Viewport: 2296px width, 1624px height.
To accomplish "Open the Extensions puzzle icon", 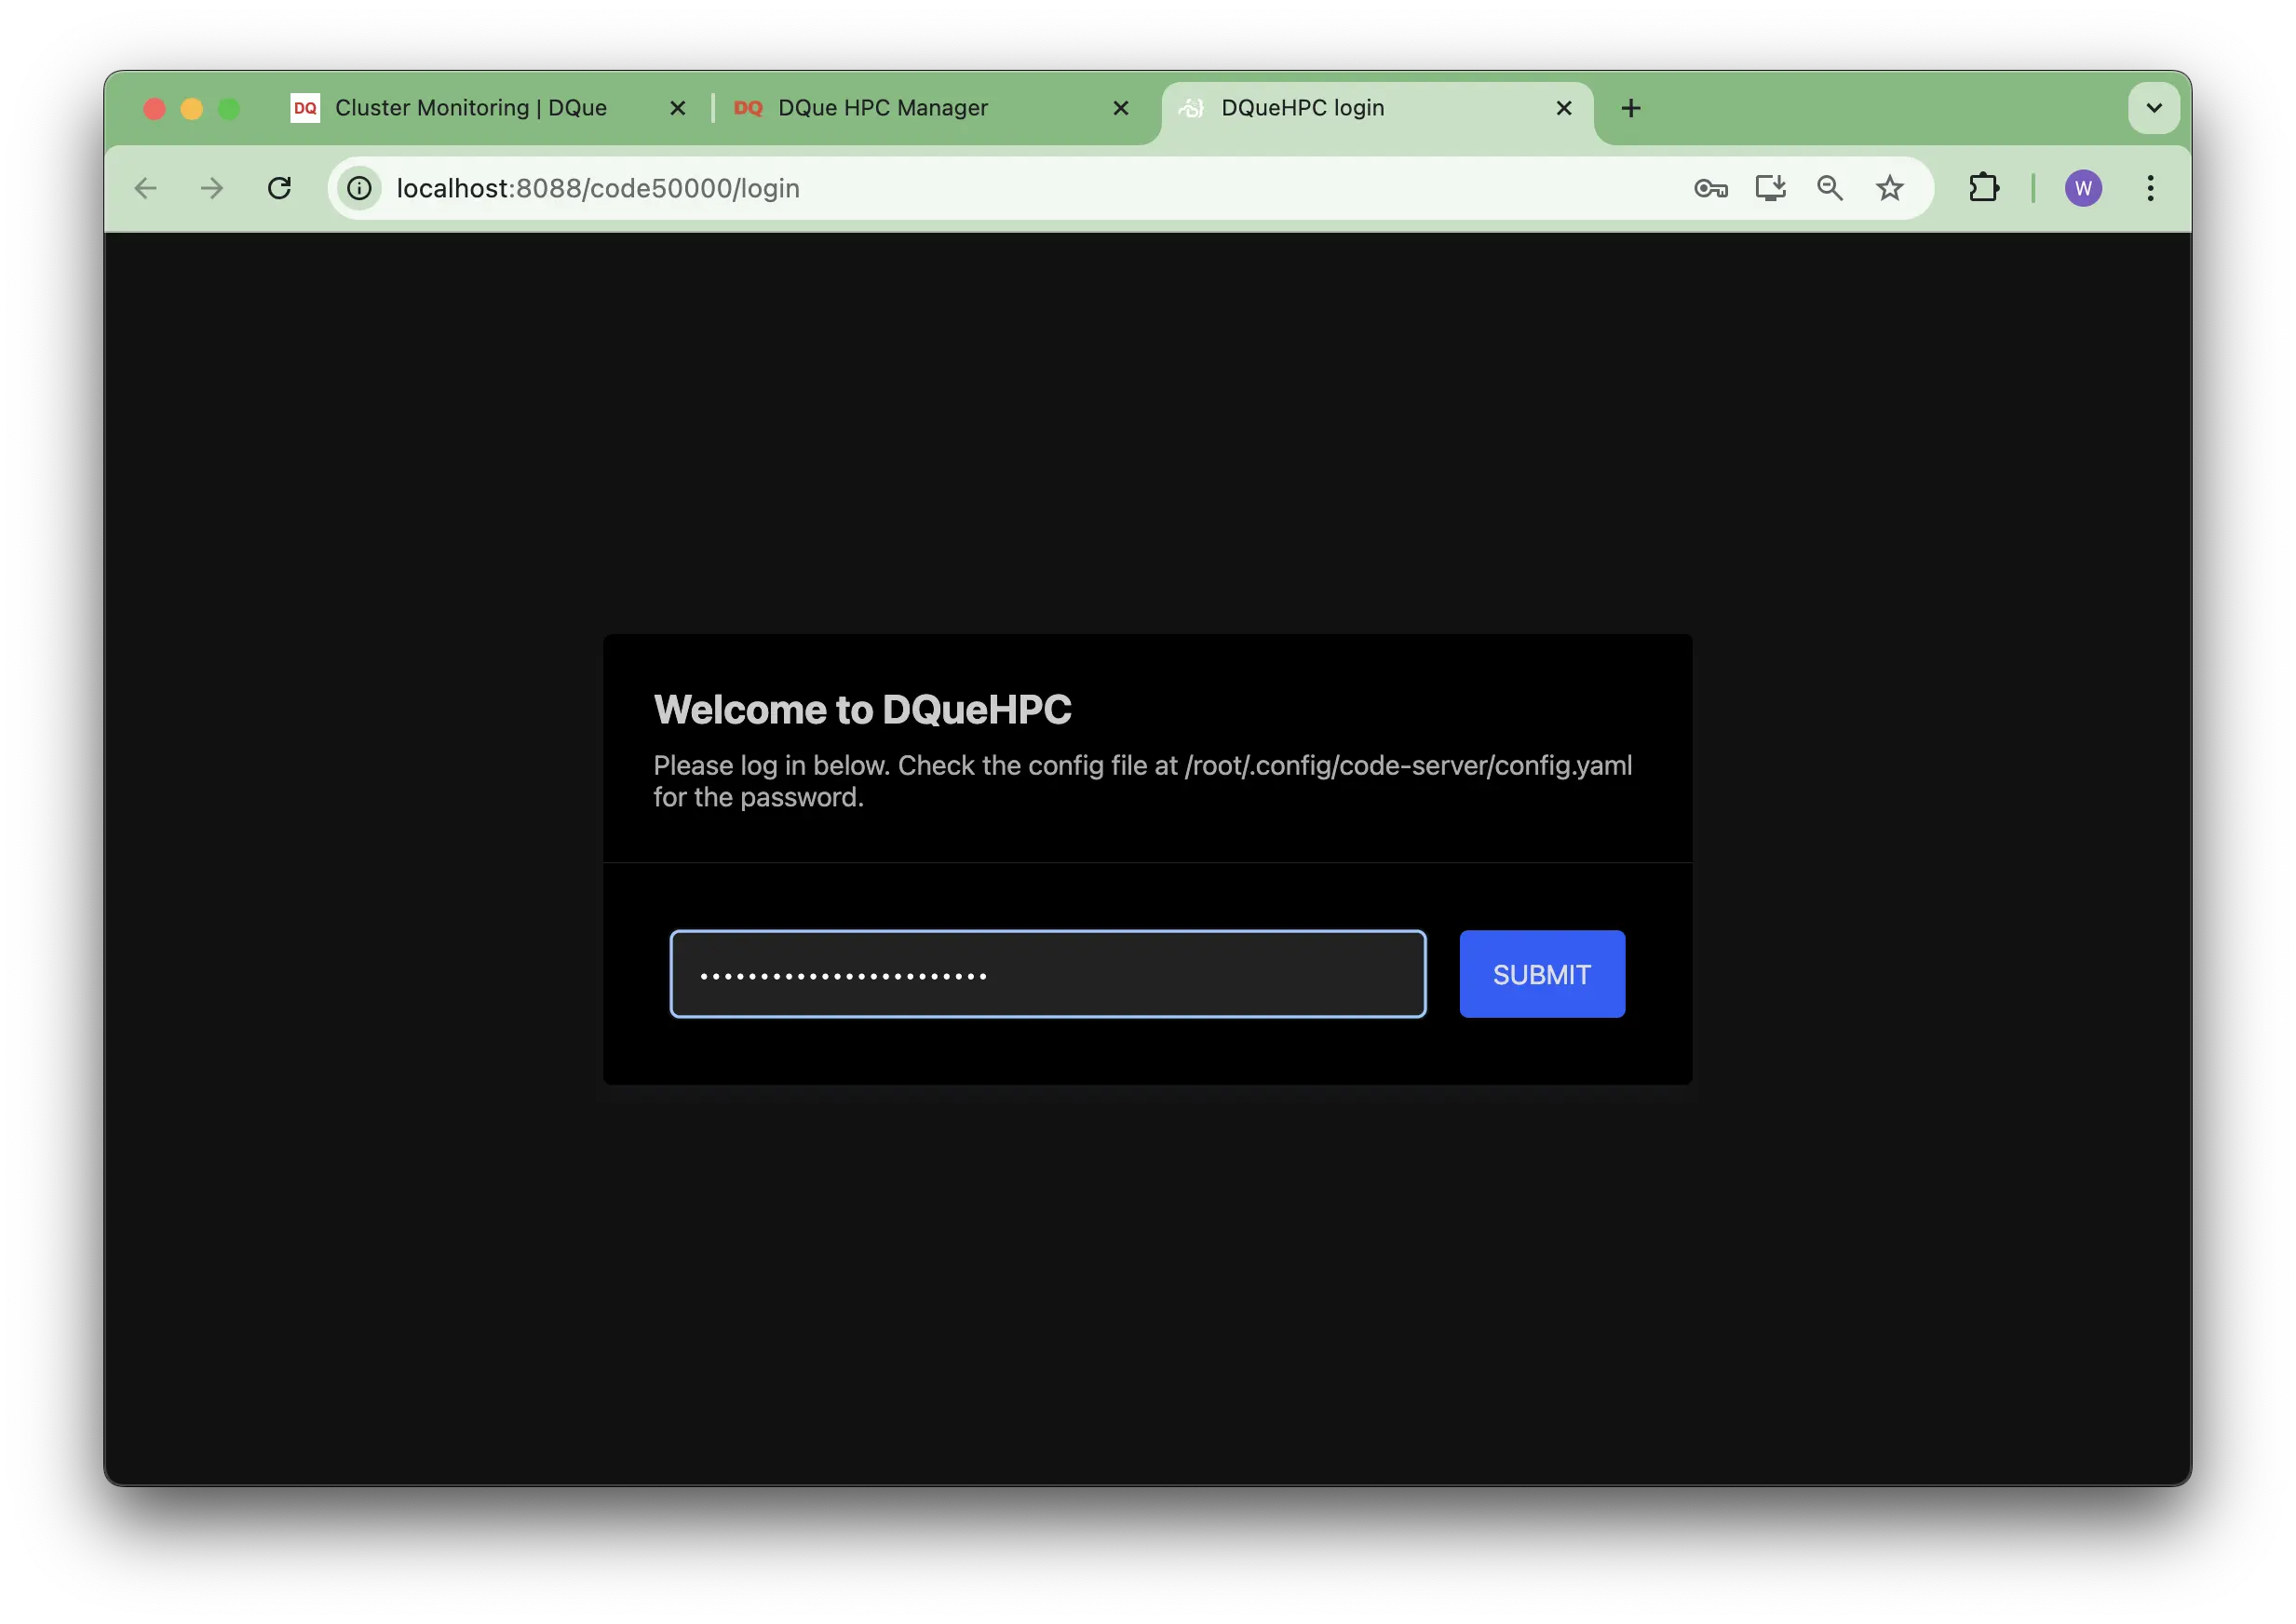I will (x=1983, y=188).
